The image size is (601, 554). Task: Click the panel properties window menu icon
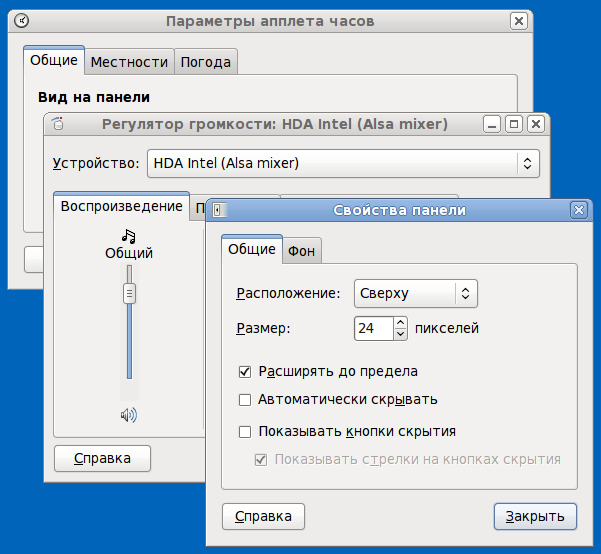coord(220,210)
